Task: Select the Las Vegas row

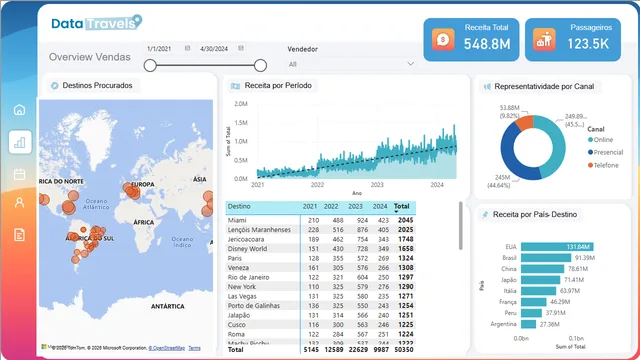Action: coord(321,296)
